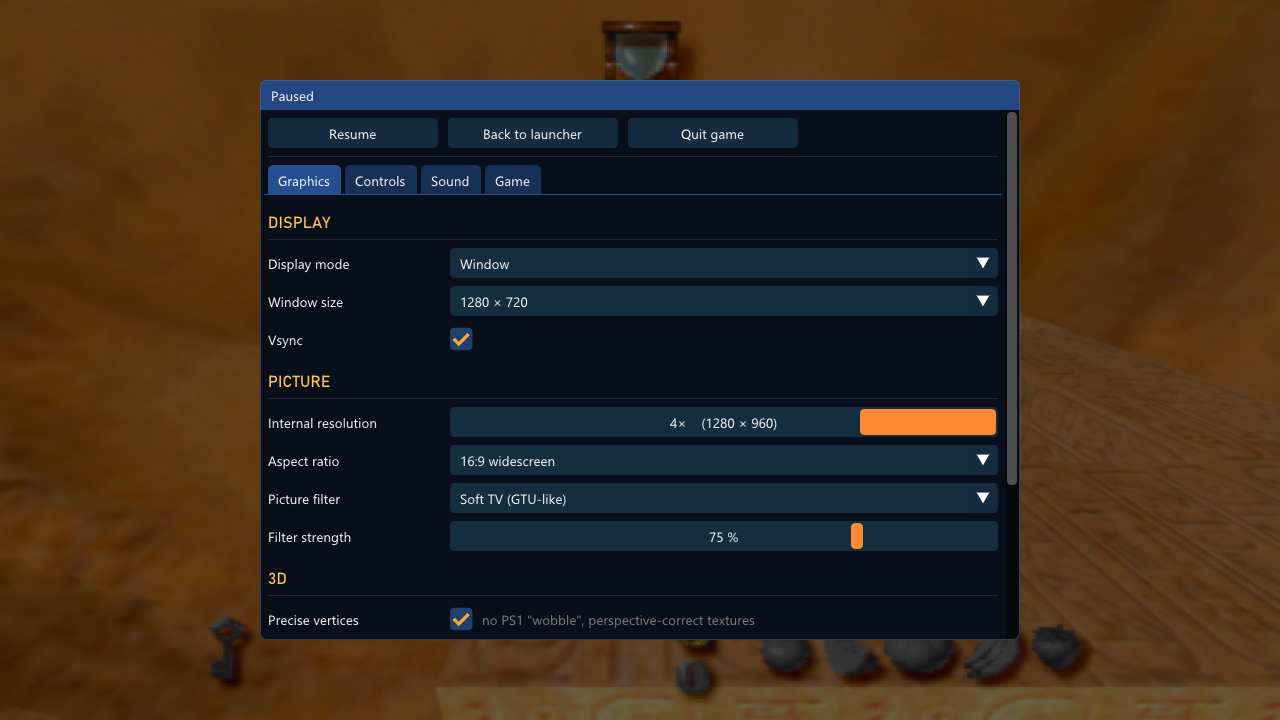This screenshot has width=1280, height=720.
Task: Disable the Vsync checkbox
Action: click(461, 339)
